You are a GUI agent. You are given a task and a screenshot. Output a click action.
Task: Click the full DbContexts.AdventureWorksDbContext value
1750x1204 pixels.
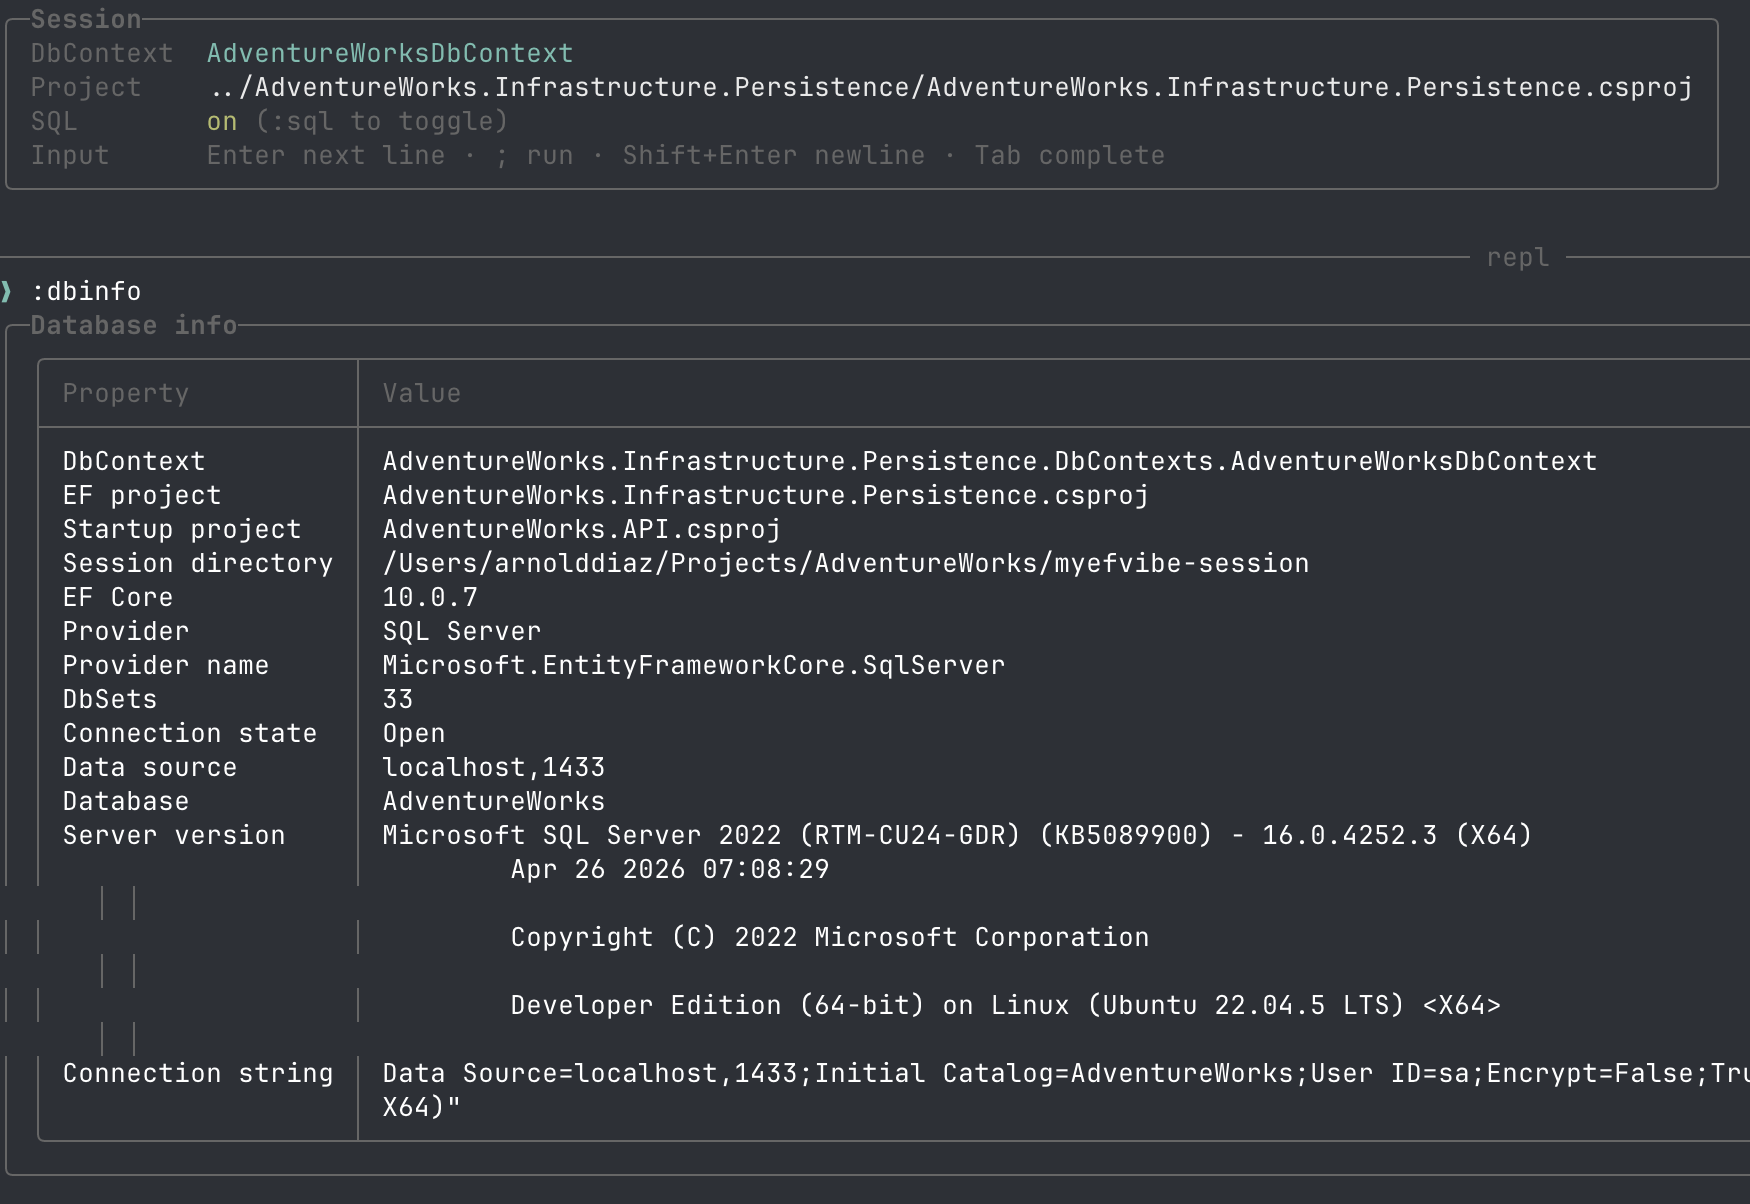(x=990, y=461)
